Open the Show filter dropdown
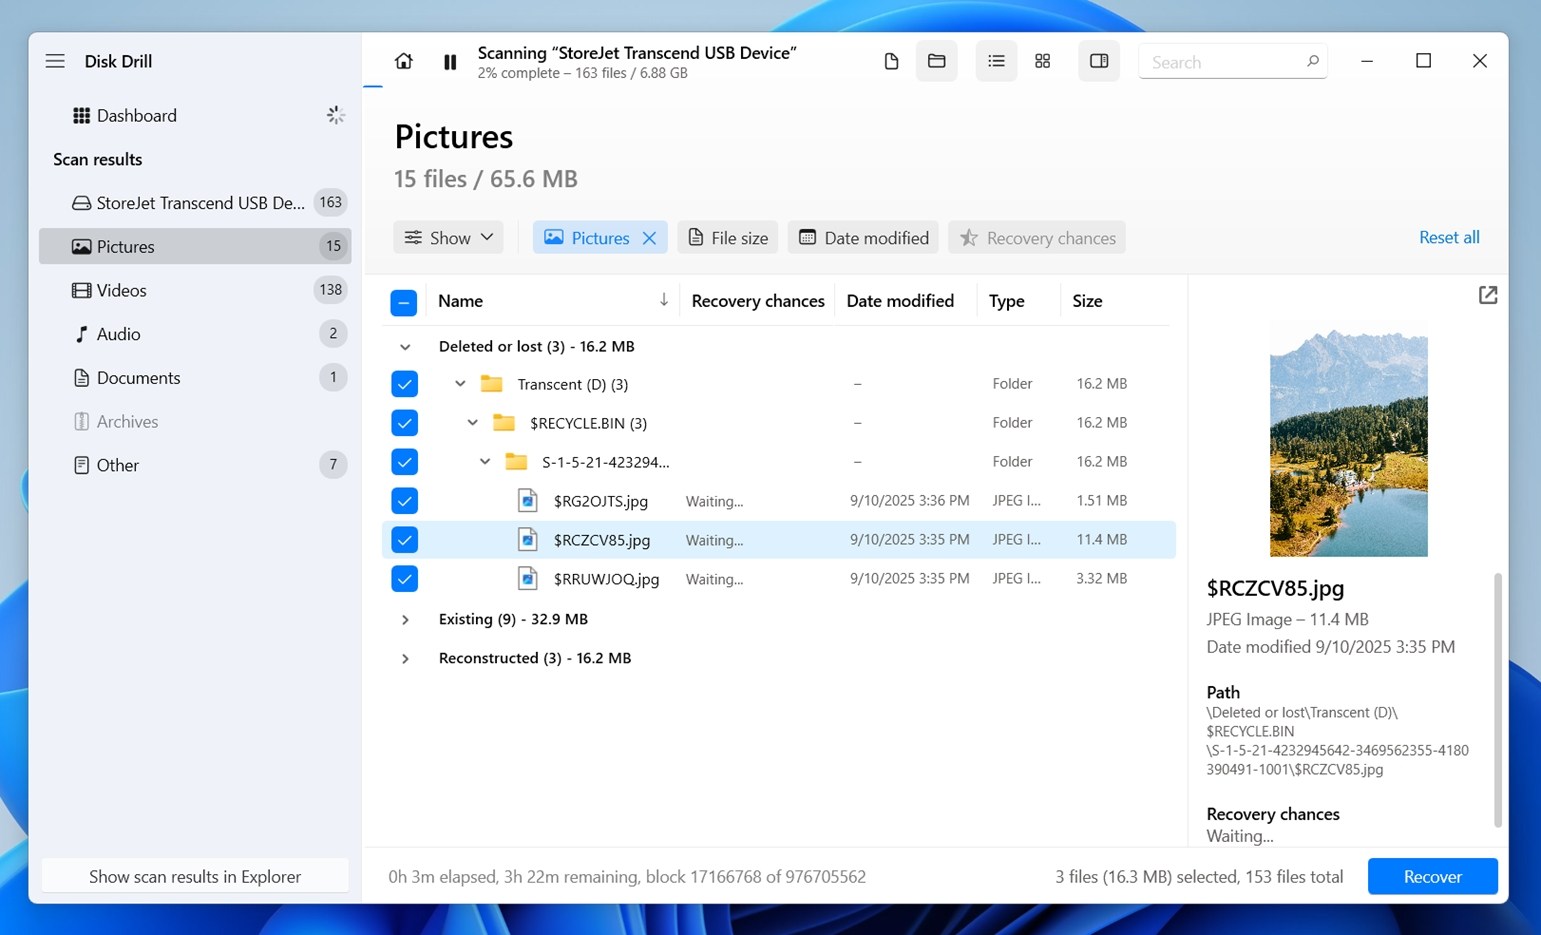The height and width of the screenshot is (935, 1541). pyautogui.click(x=448, y=238)
